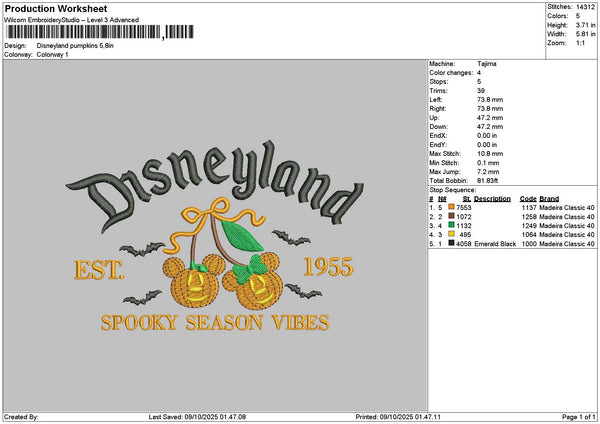Click the Colors value 5

pos(578,16)
